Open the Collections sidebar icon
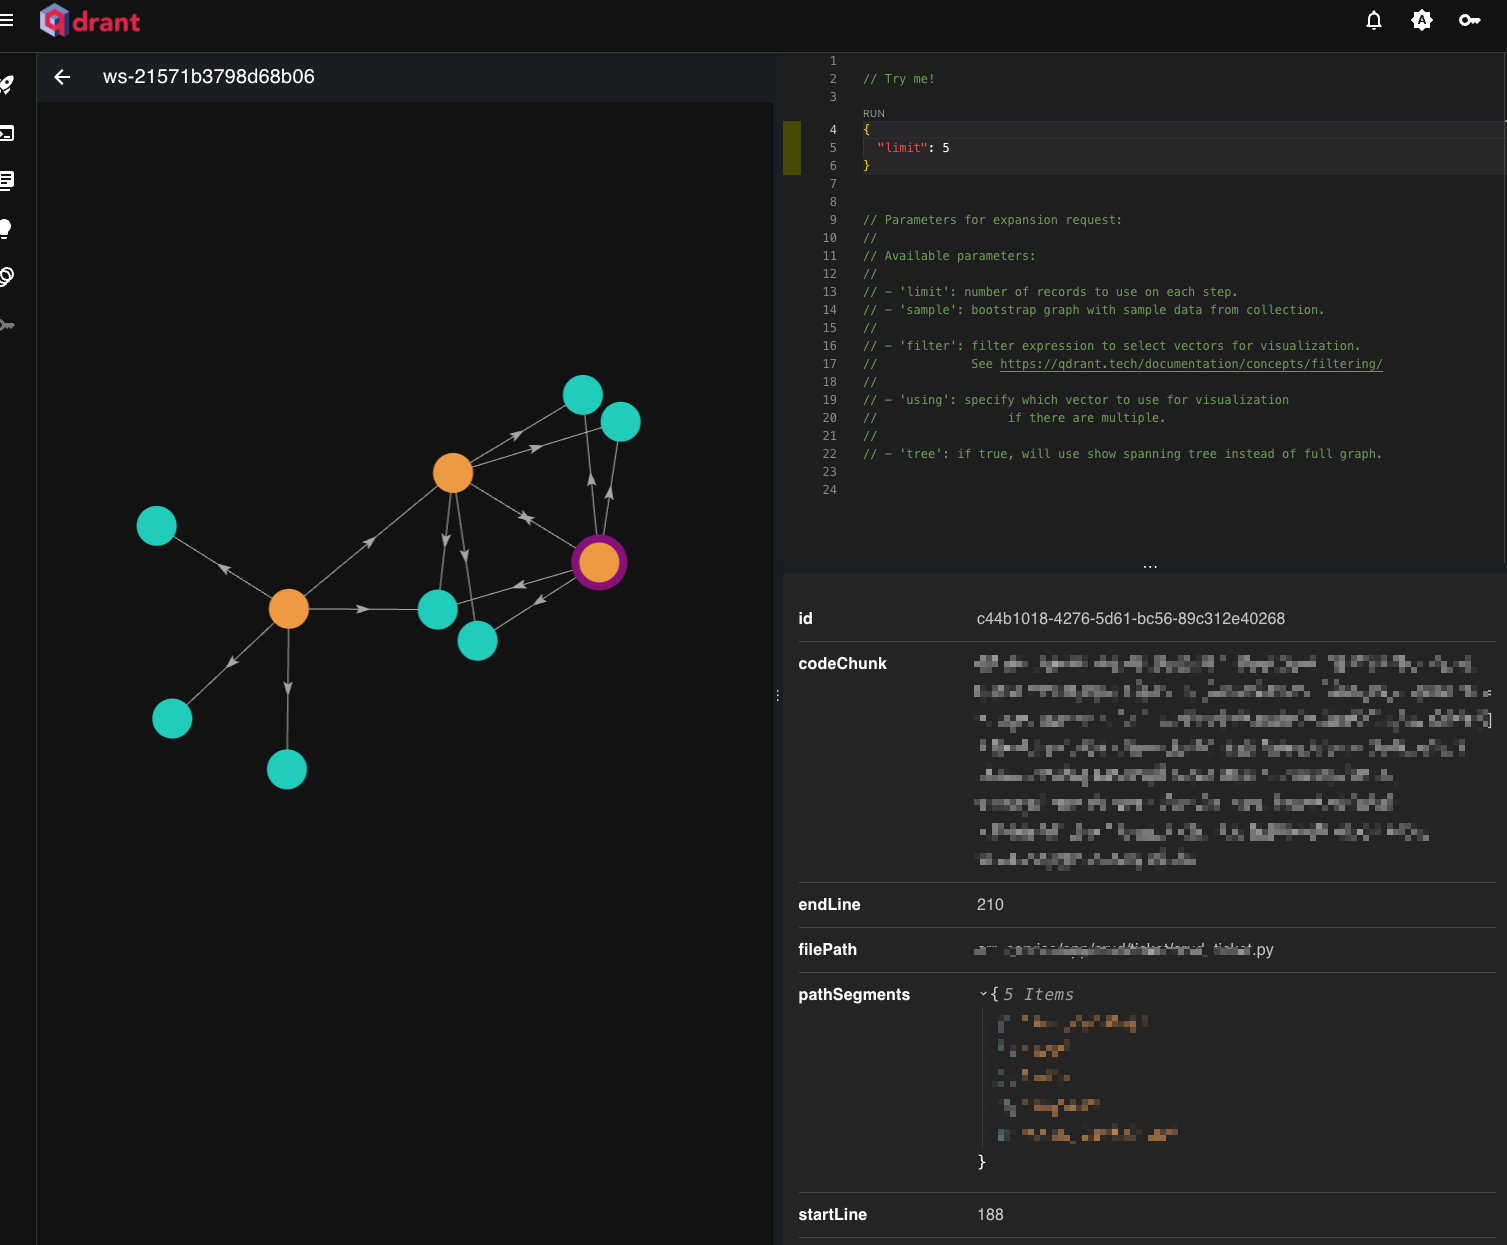 point(6,181)
